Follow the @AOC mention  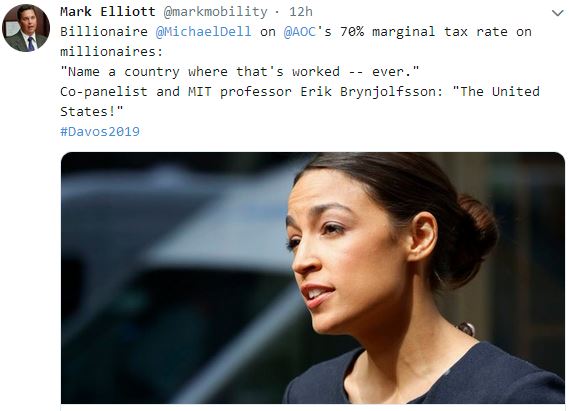click(300, 32)
